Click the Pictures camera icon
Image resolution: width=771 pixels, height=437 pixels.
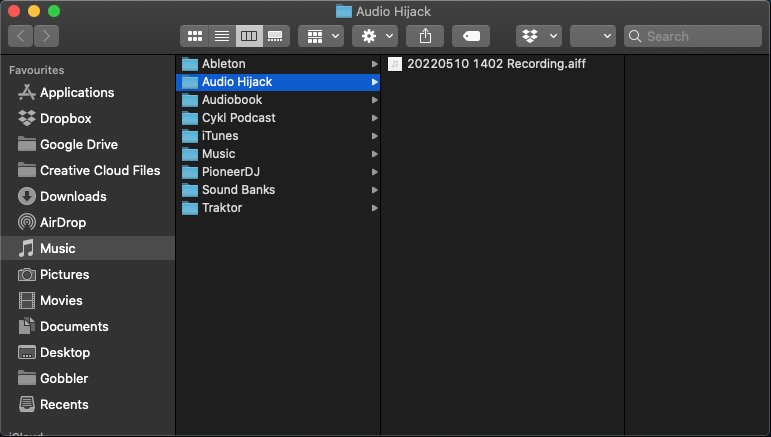27,274
